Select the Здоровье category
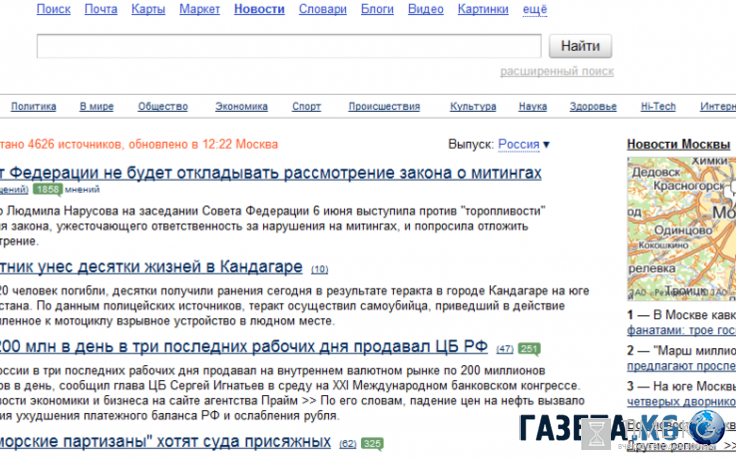 pos(593,107)
